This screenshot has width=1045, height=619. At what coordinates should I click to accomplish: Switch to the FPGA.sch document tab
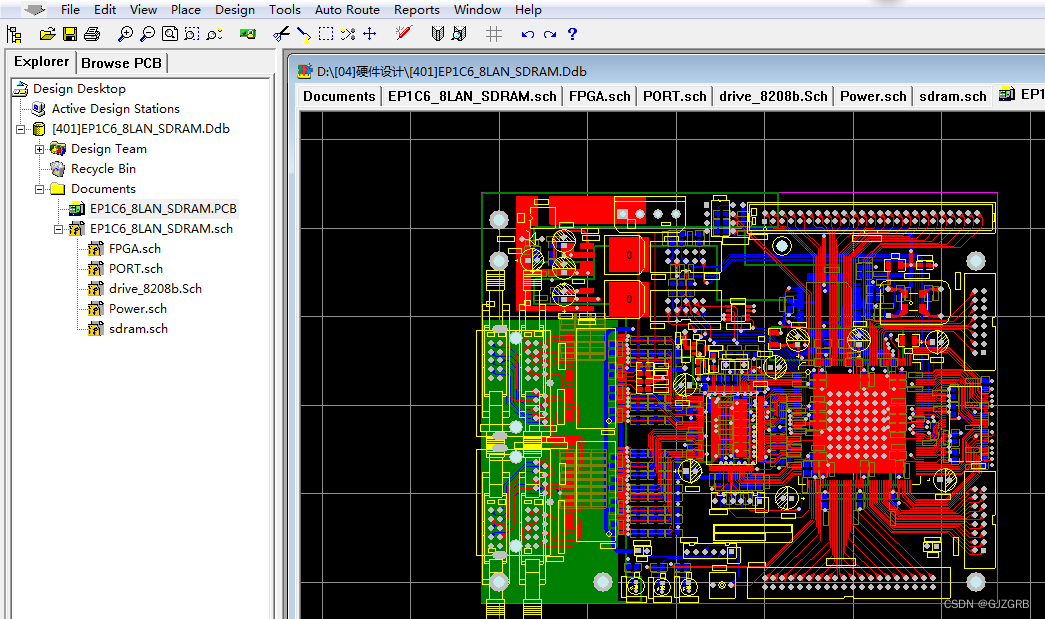coord(601,95)
